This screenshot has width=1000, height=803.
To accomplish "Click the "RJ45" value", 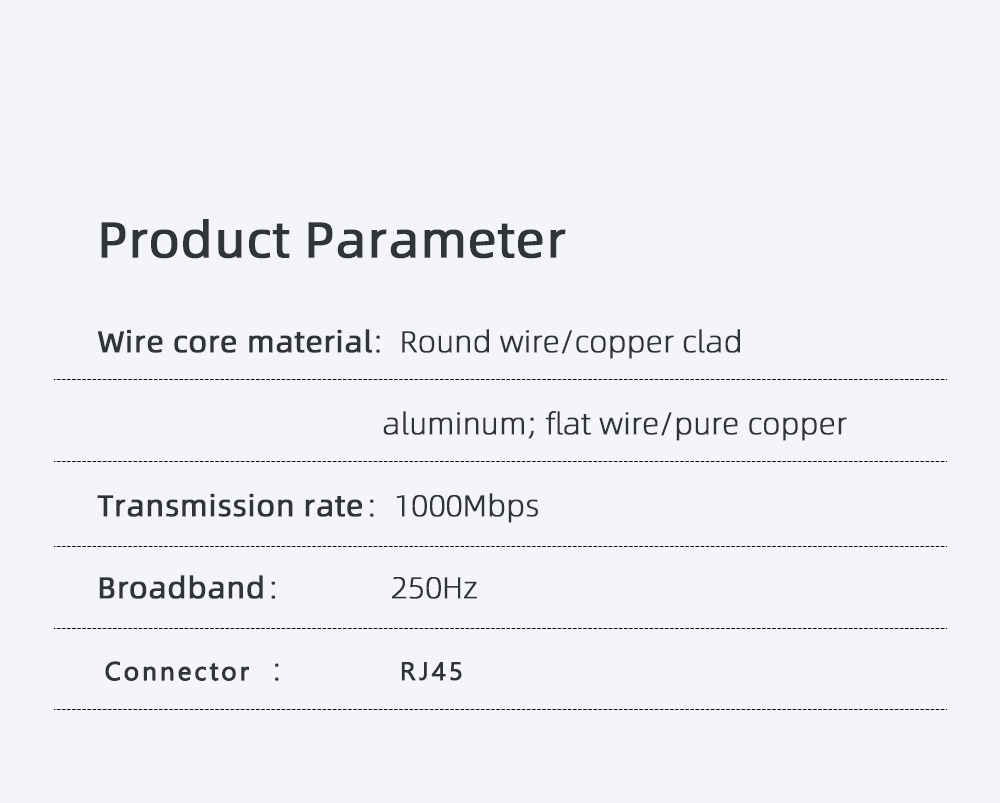I will pos(432,671).
